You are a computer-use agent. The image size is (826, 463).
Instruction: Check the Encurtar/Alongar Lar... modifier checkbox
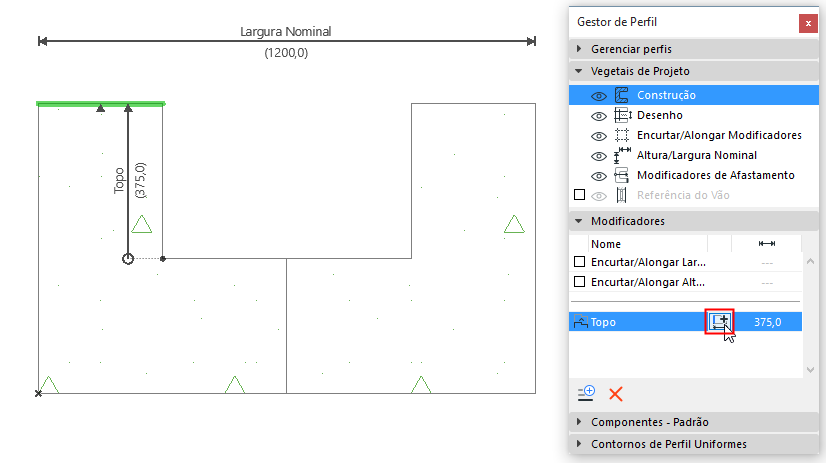(x=579, y=262)
